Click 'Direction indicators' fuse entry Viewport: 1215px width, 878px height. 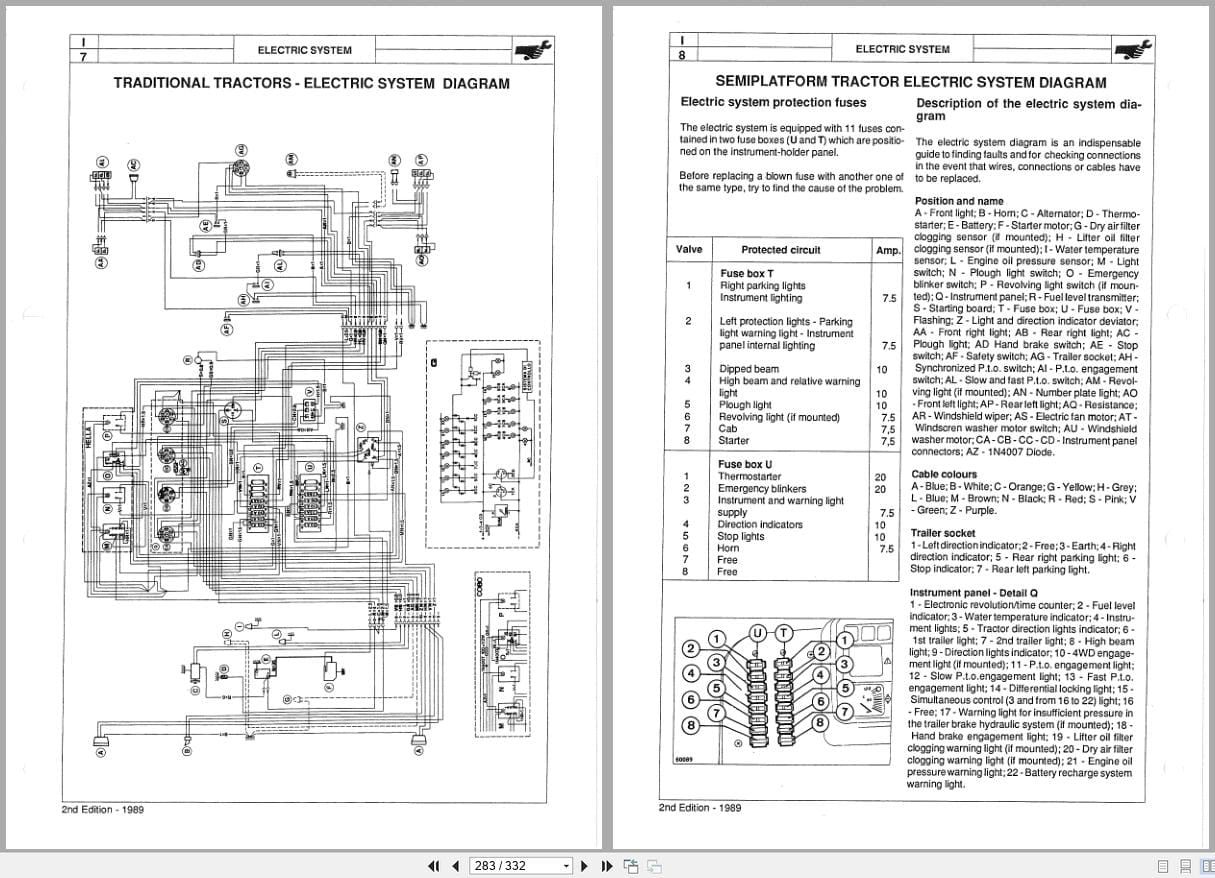coord(760,525)
